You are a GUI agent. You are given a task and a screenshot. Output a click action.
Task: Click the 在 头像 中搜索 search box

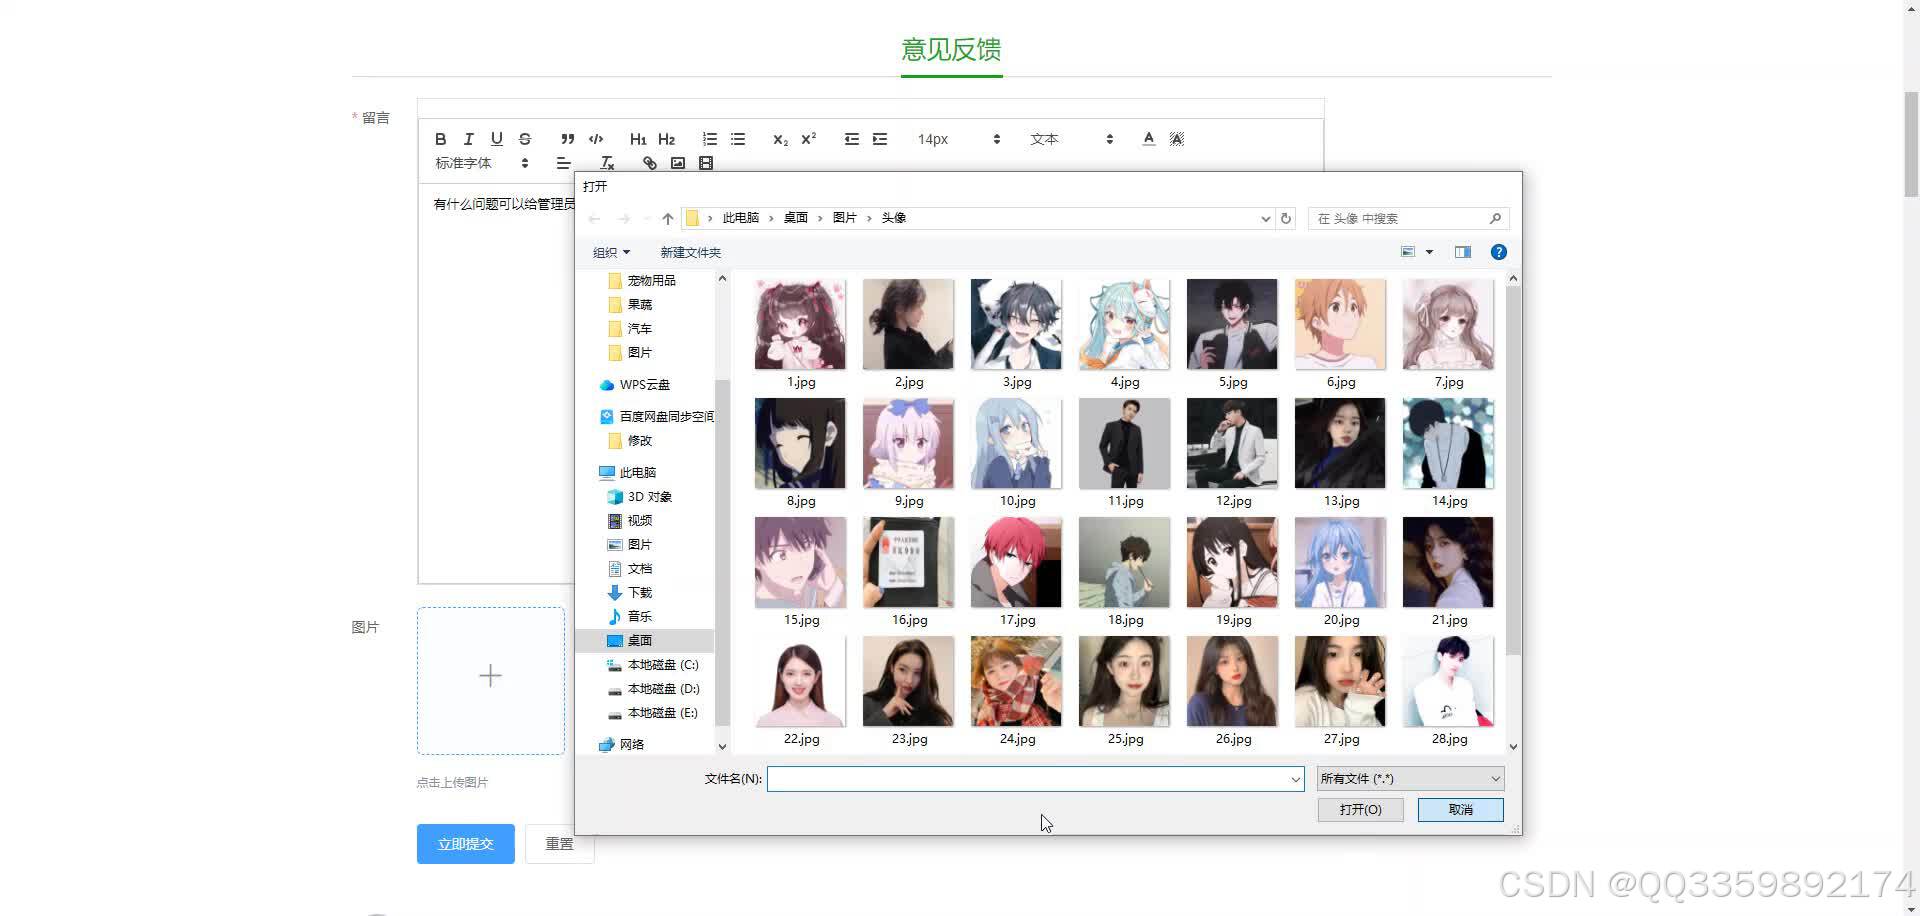coord(1408,218)
